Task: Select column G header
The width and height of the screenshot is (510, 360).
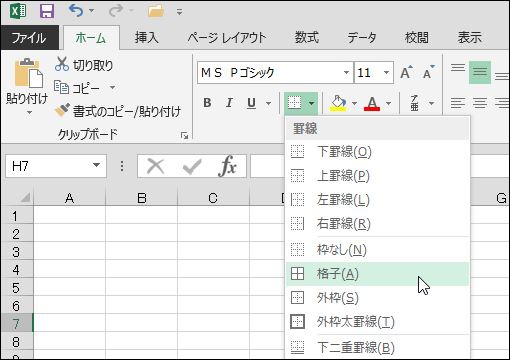Action: [490, 198]
